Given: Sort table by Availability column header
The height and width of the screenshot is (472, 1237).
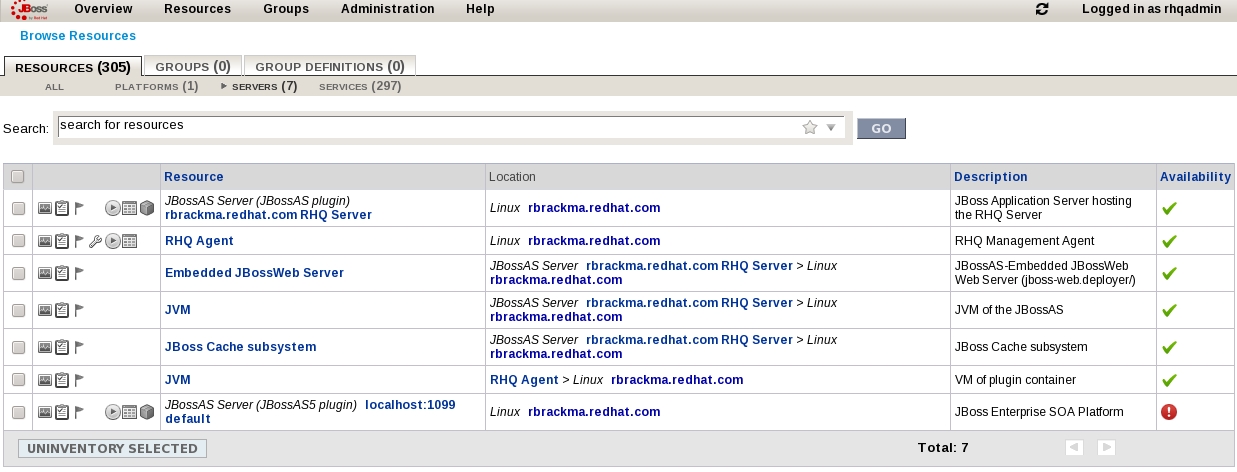Looking at the screenshot, I should 1195,177.
